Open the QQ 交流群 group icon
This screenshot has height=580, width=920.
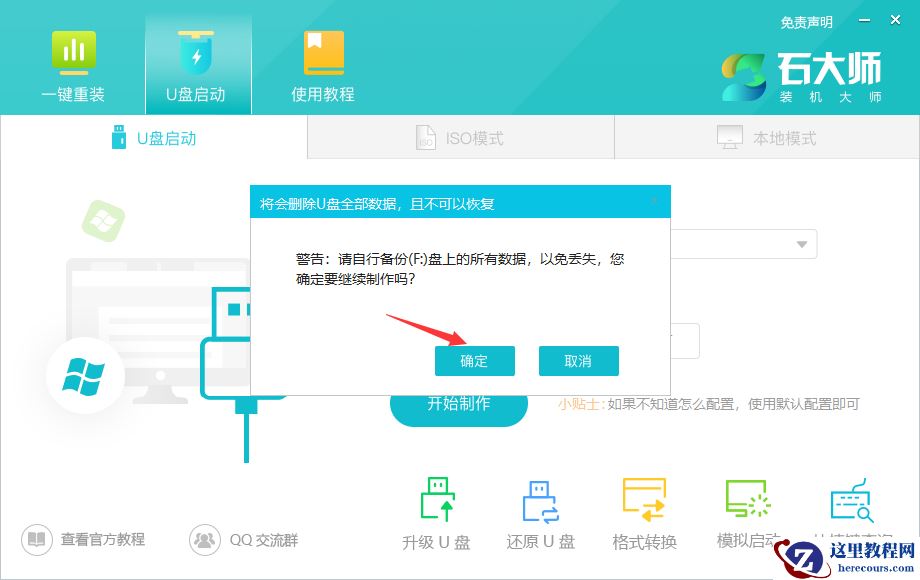coord(205,539)
